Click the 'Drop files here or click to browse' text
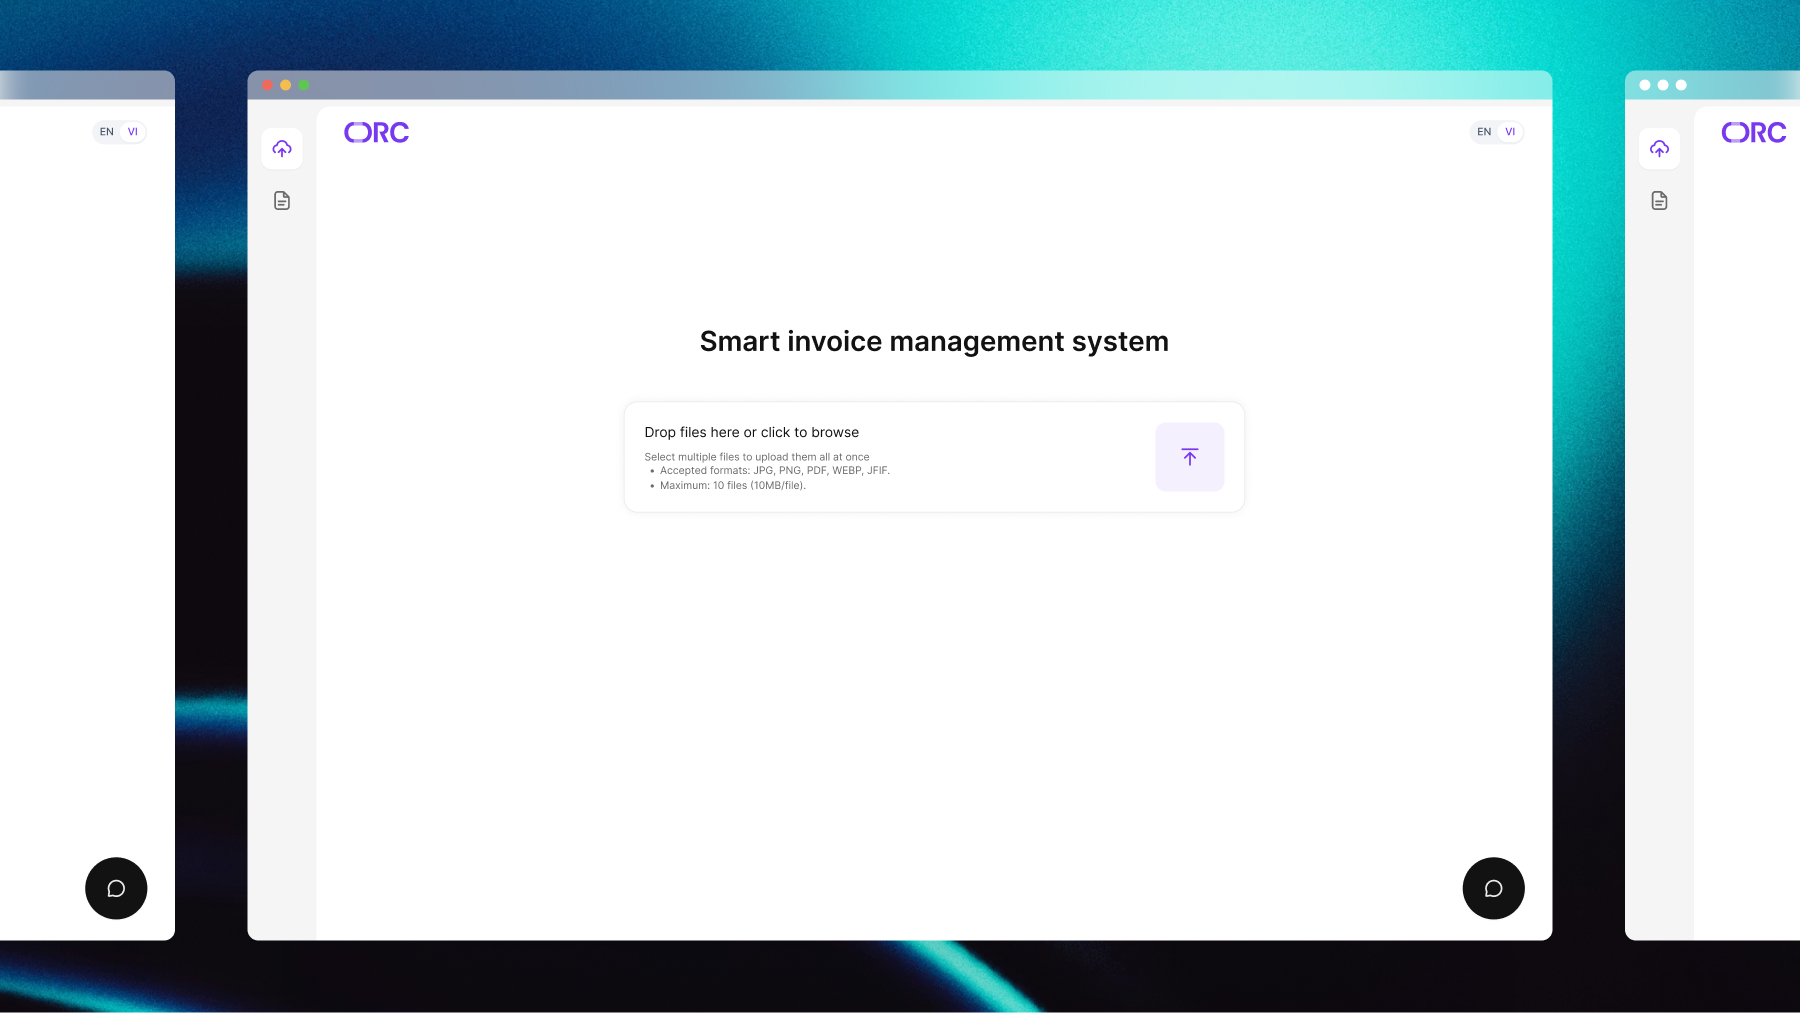The image size is (1800, 1013). click(751, 432)
